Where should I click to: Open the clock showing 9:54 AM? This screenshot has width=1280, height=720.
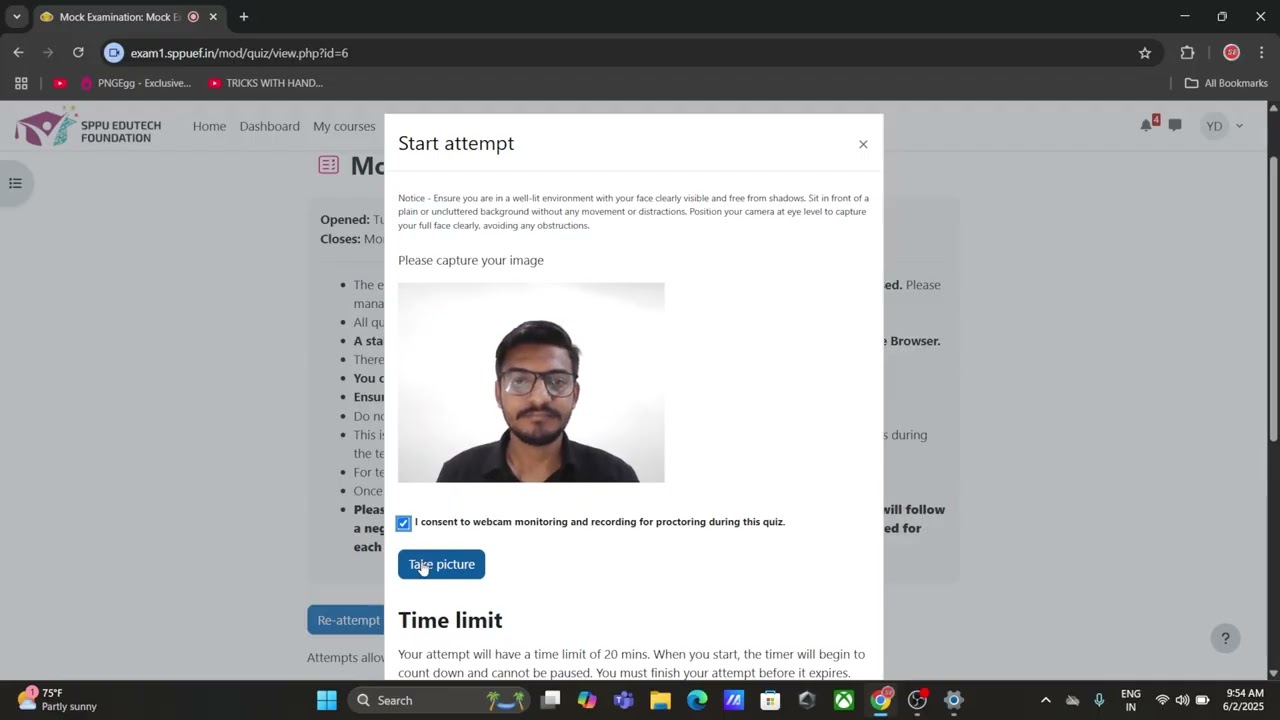[1244, 700]
